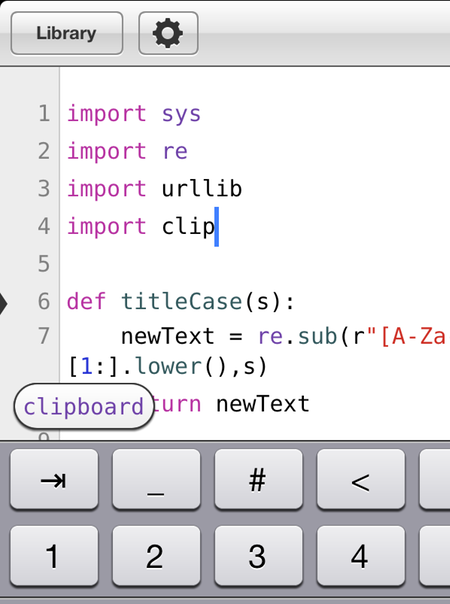The image size is (450, 604).
Task: Tap the number 4 key
Action: click(361, 556)
